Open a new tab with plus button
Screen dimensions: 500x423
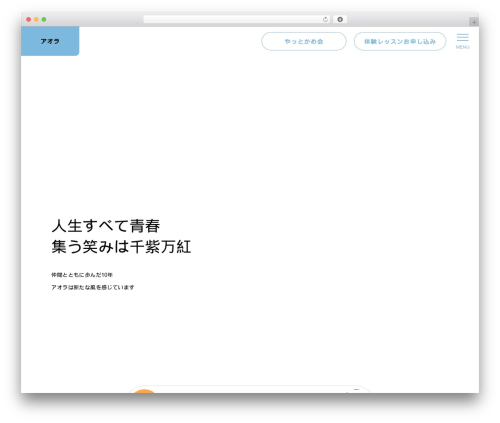click(474, 22)
